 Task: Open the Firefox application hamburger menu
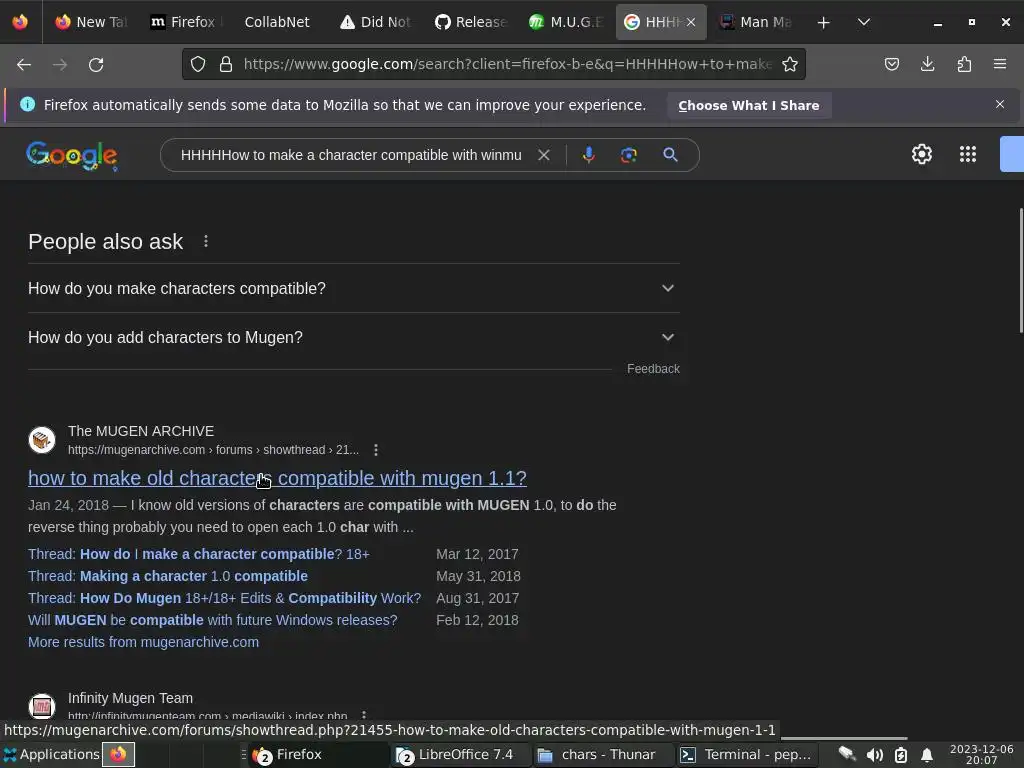click(1000, 64)
